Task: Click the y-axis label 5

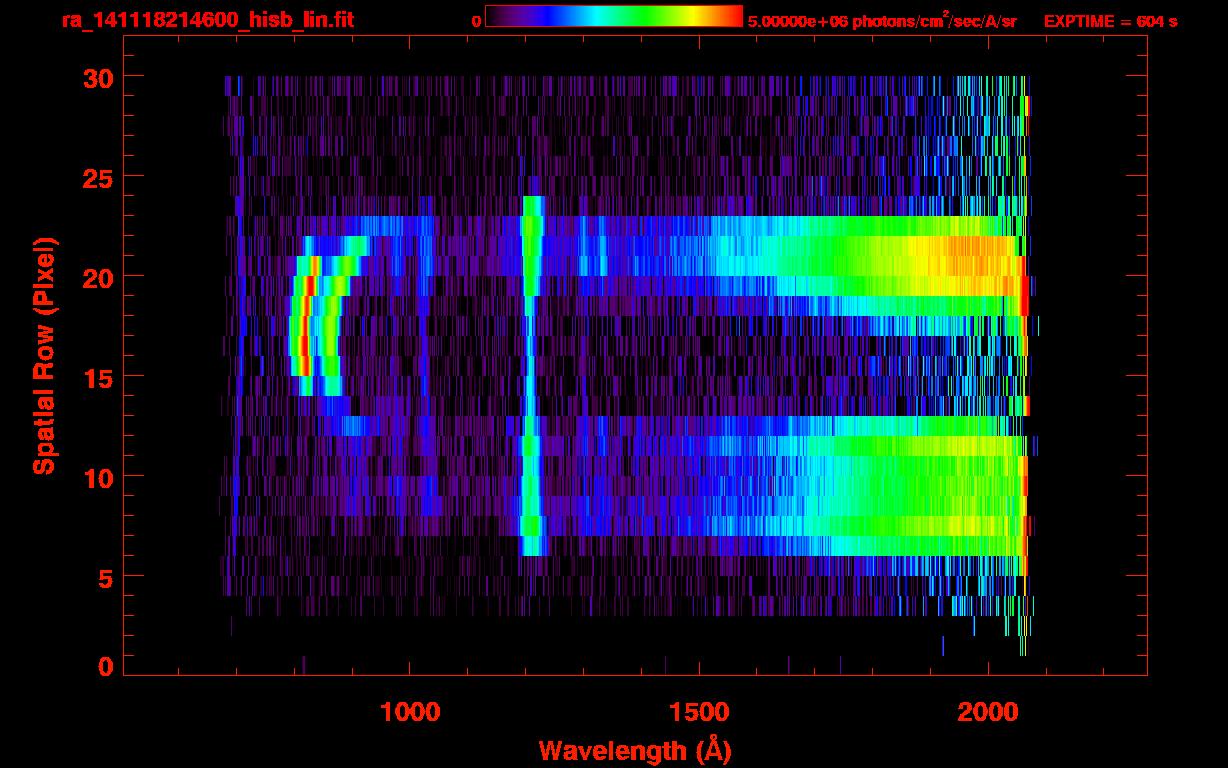Action: click(x=106, y=577)
